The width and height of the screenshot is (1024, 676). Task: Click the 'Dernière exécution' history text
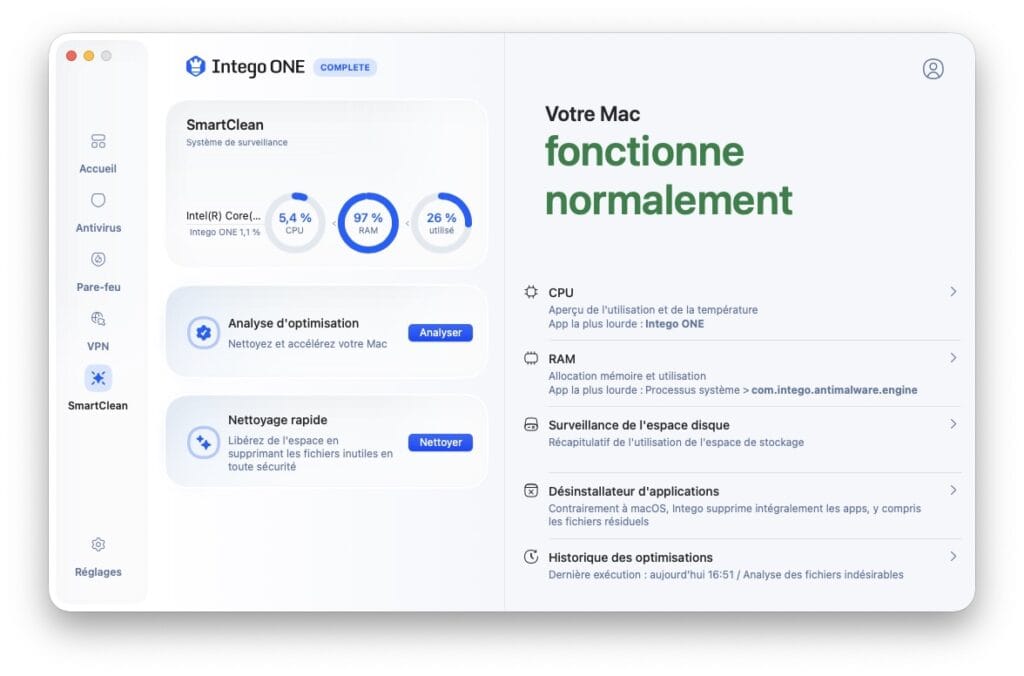(x=726, y=575)
